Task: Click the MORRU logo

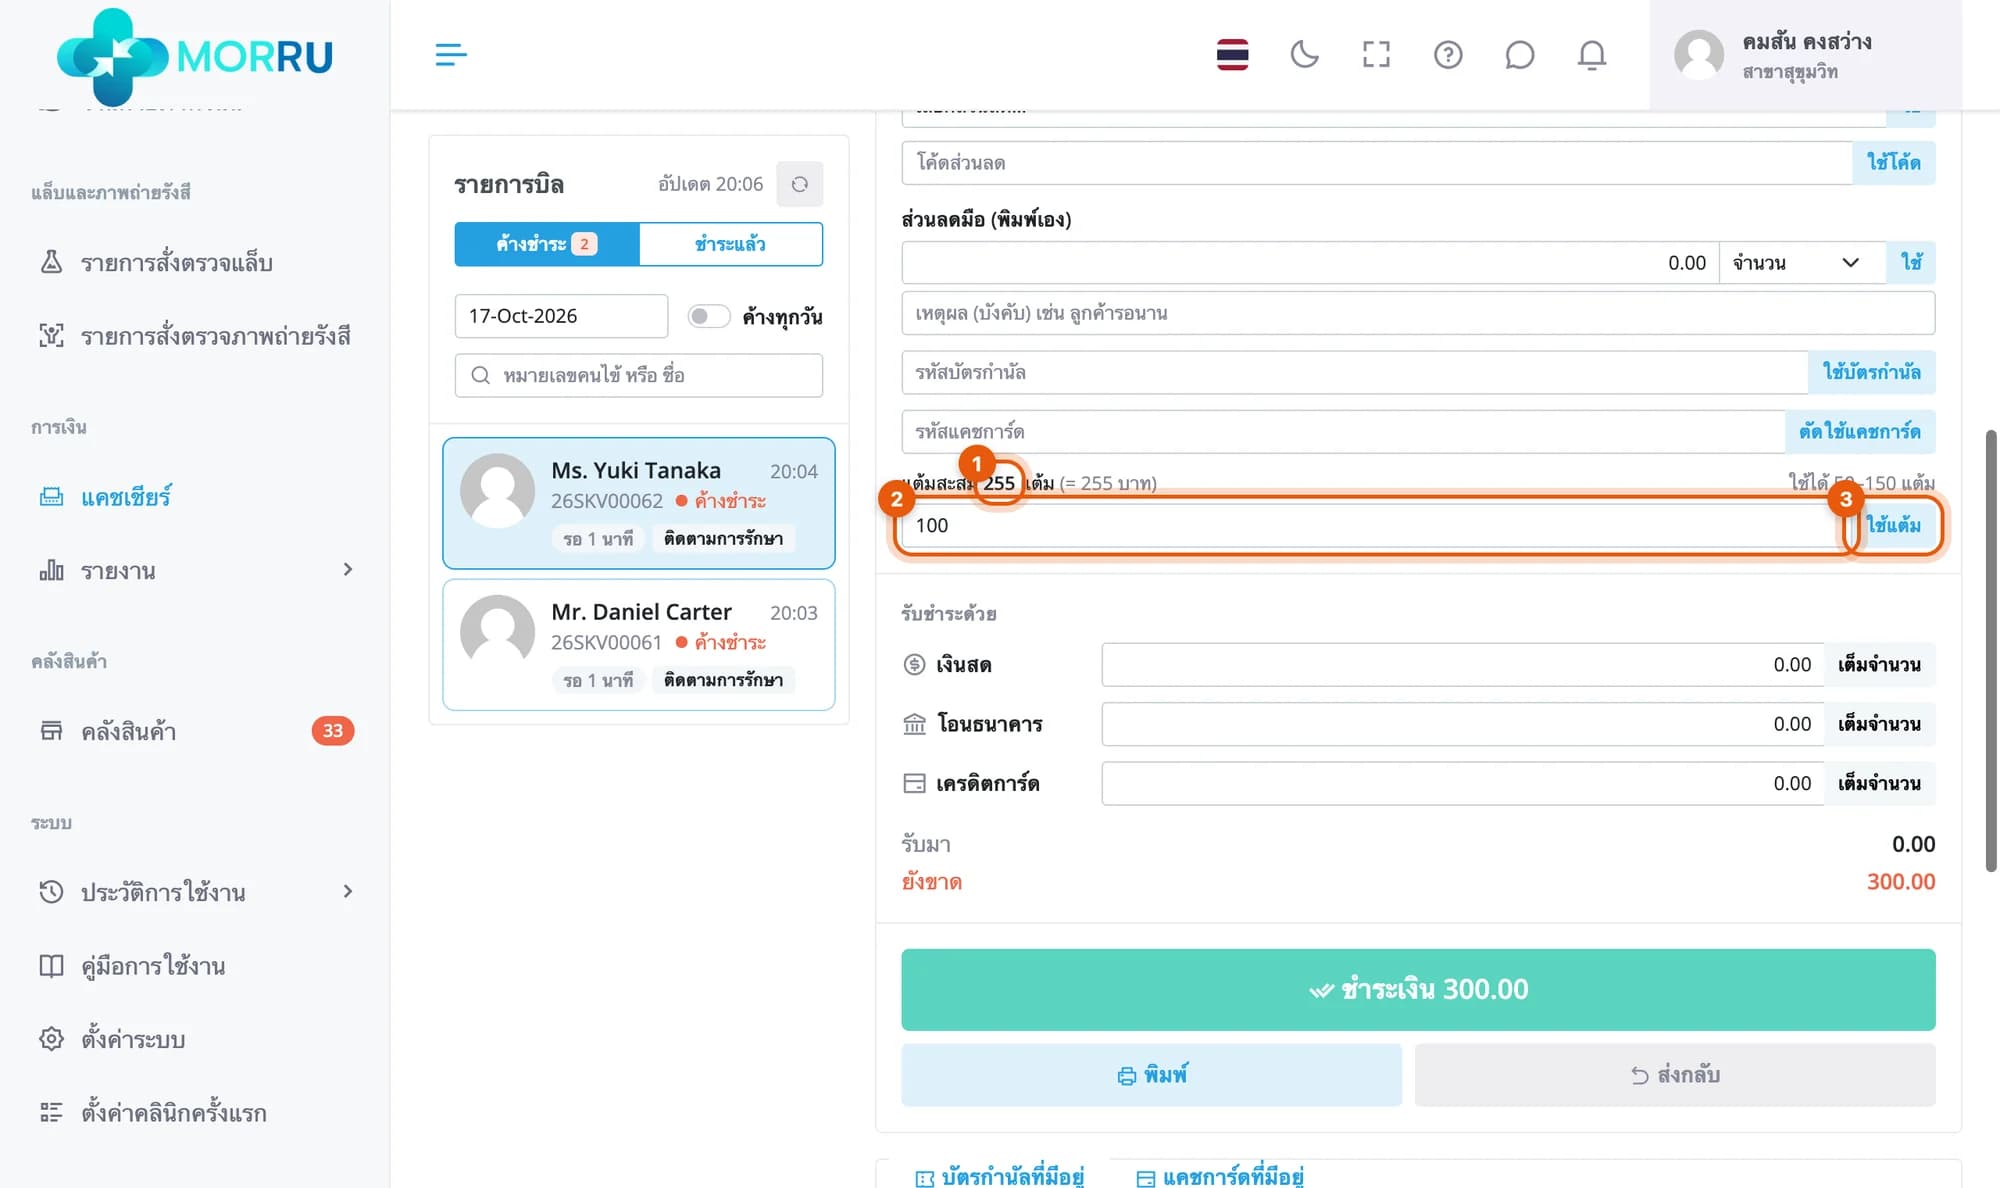Action: 195,57
